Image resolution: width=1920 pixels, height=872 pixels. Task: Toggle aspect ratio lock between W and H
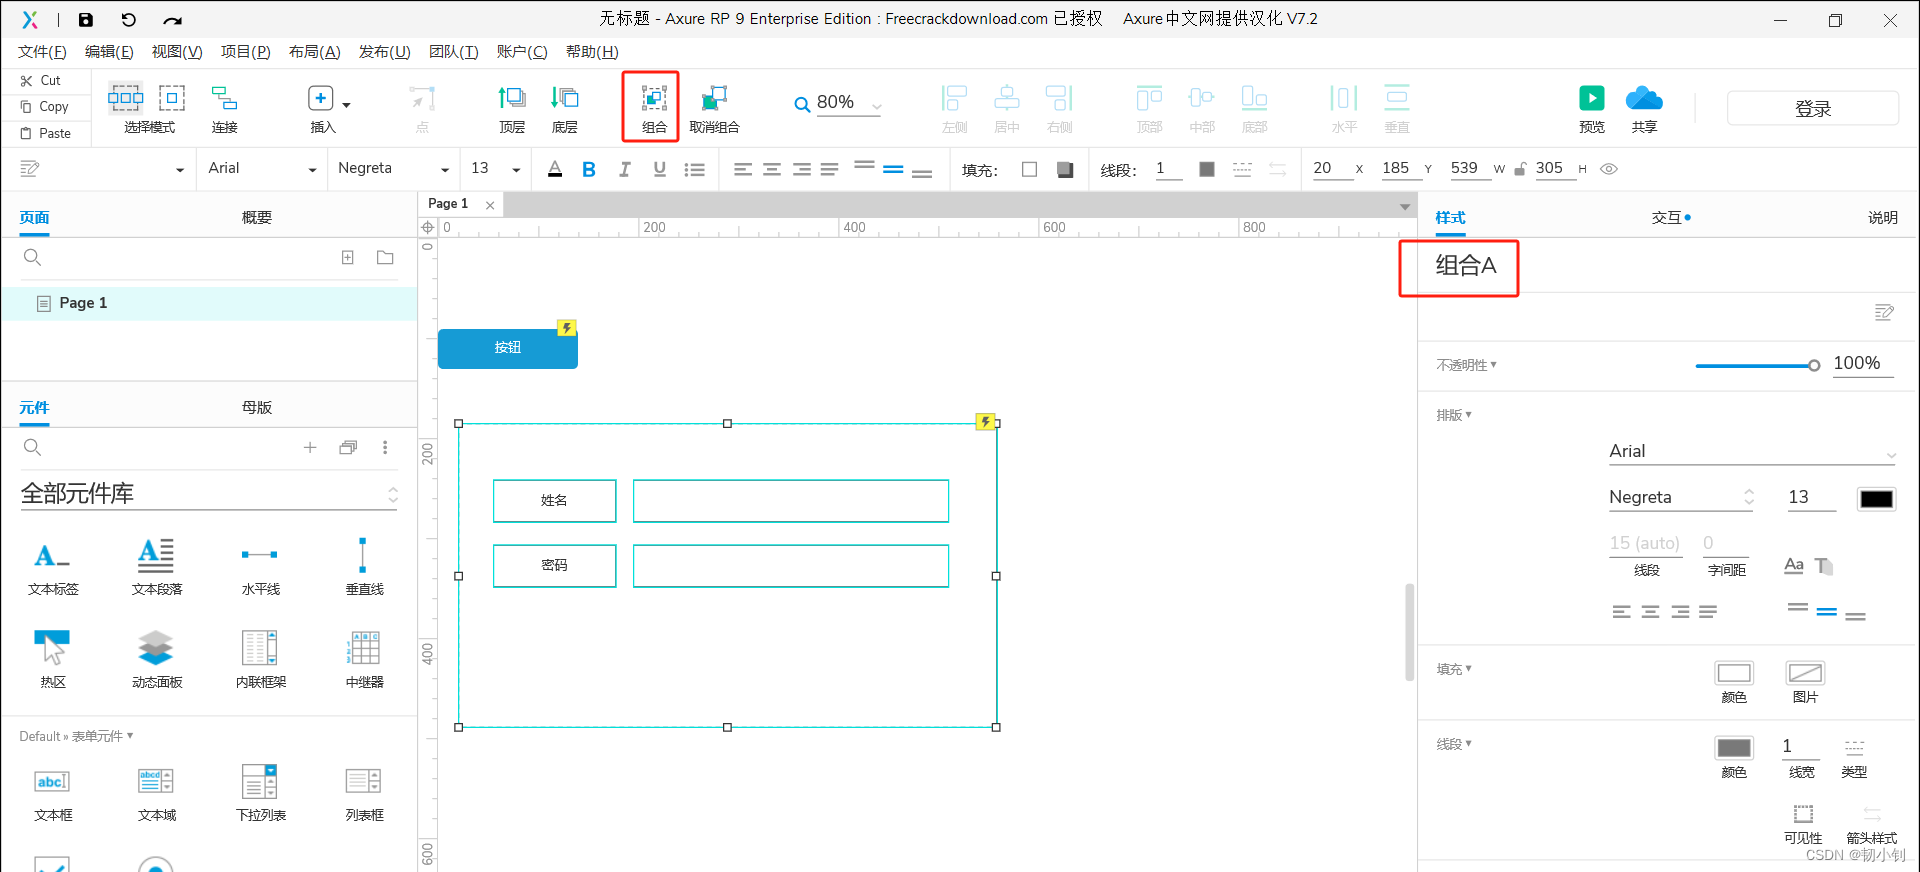[1520, 169]
